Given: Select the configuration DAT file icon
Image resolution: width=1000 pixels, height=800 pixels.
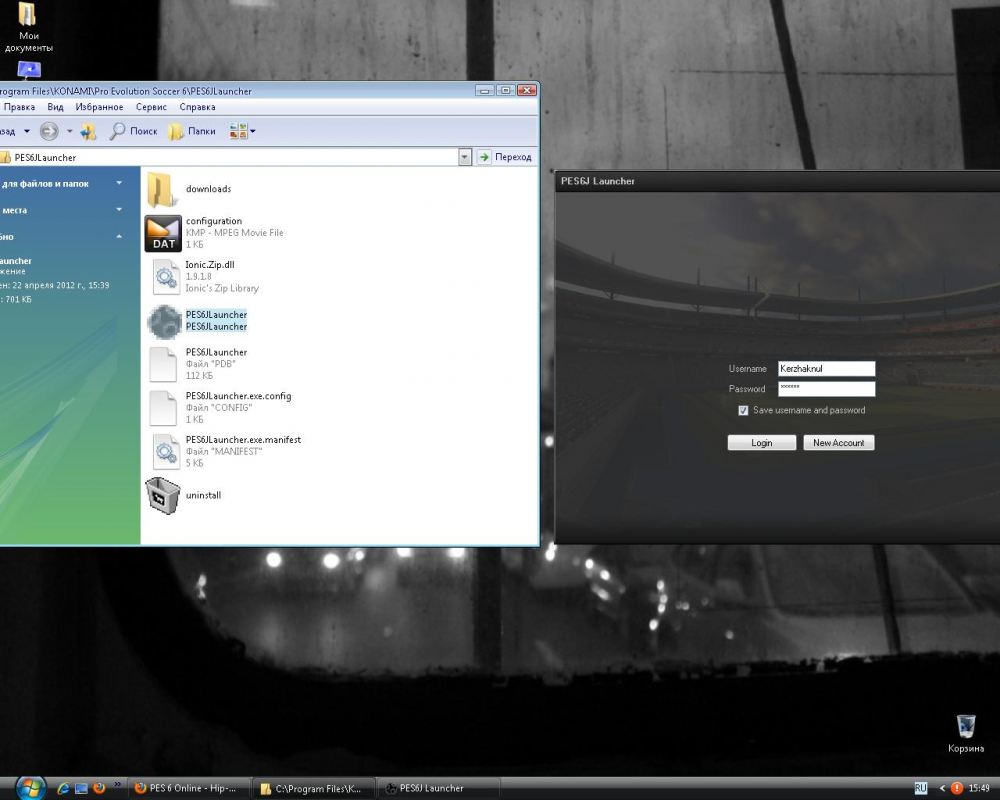Looking at the screenshot, I should pos(163,233).
